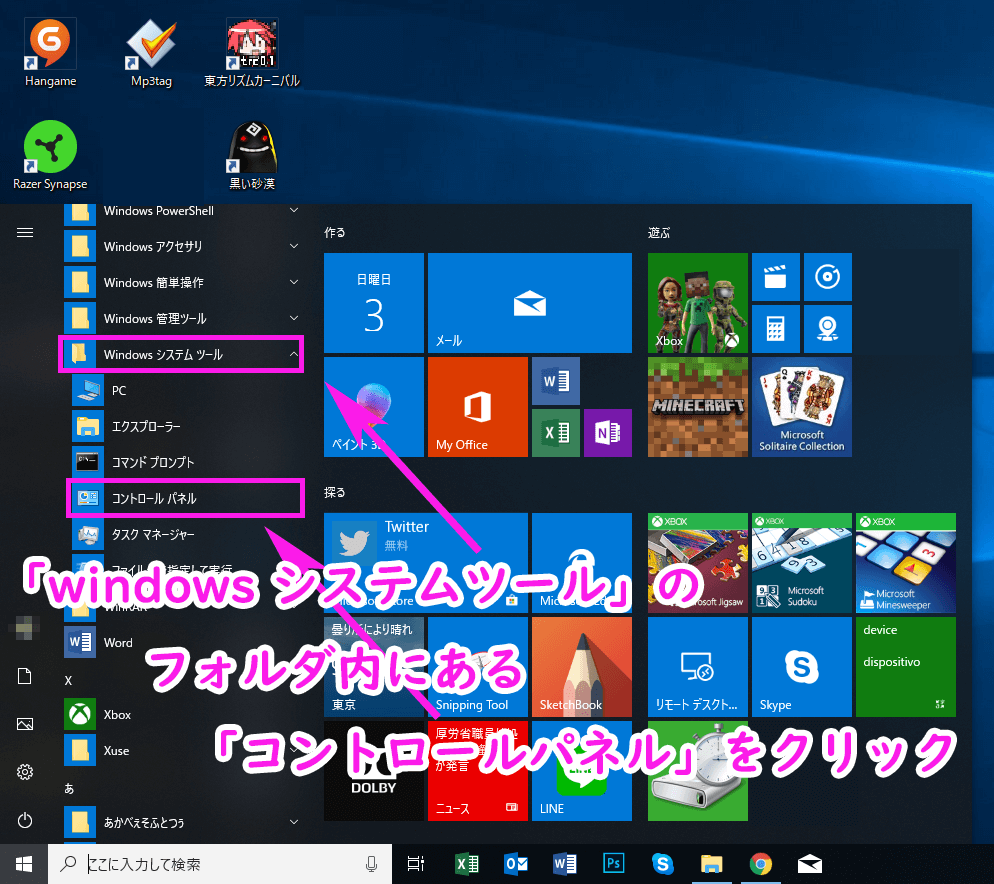Click the Windows Start button
The height and width of the screenshot is (884, 994).
point(24,864)
